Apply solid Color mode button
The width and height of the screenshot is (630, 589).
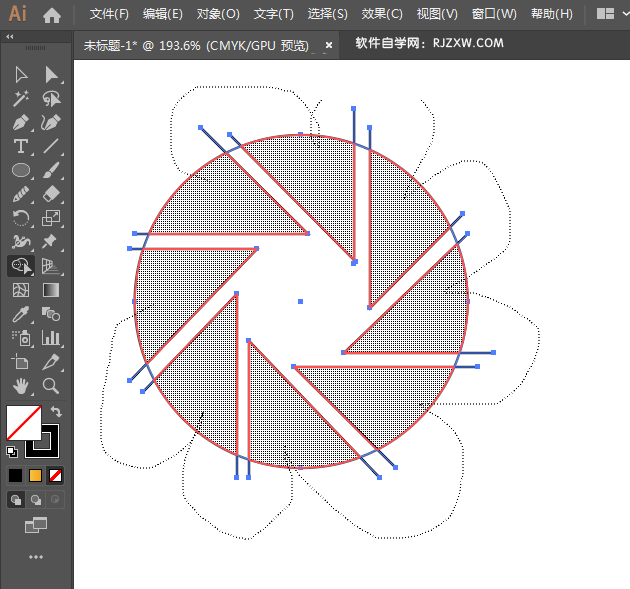pyautogui.click(x=16, y=476)
